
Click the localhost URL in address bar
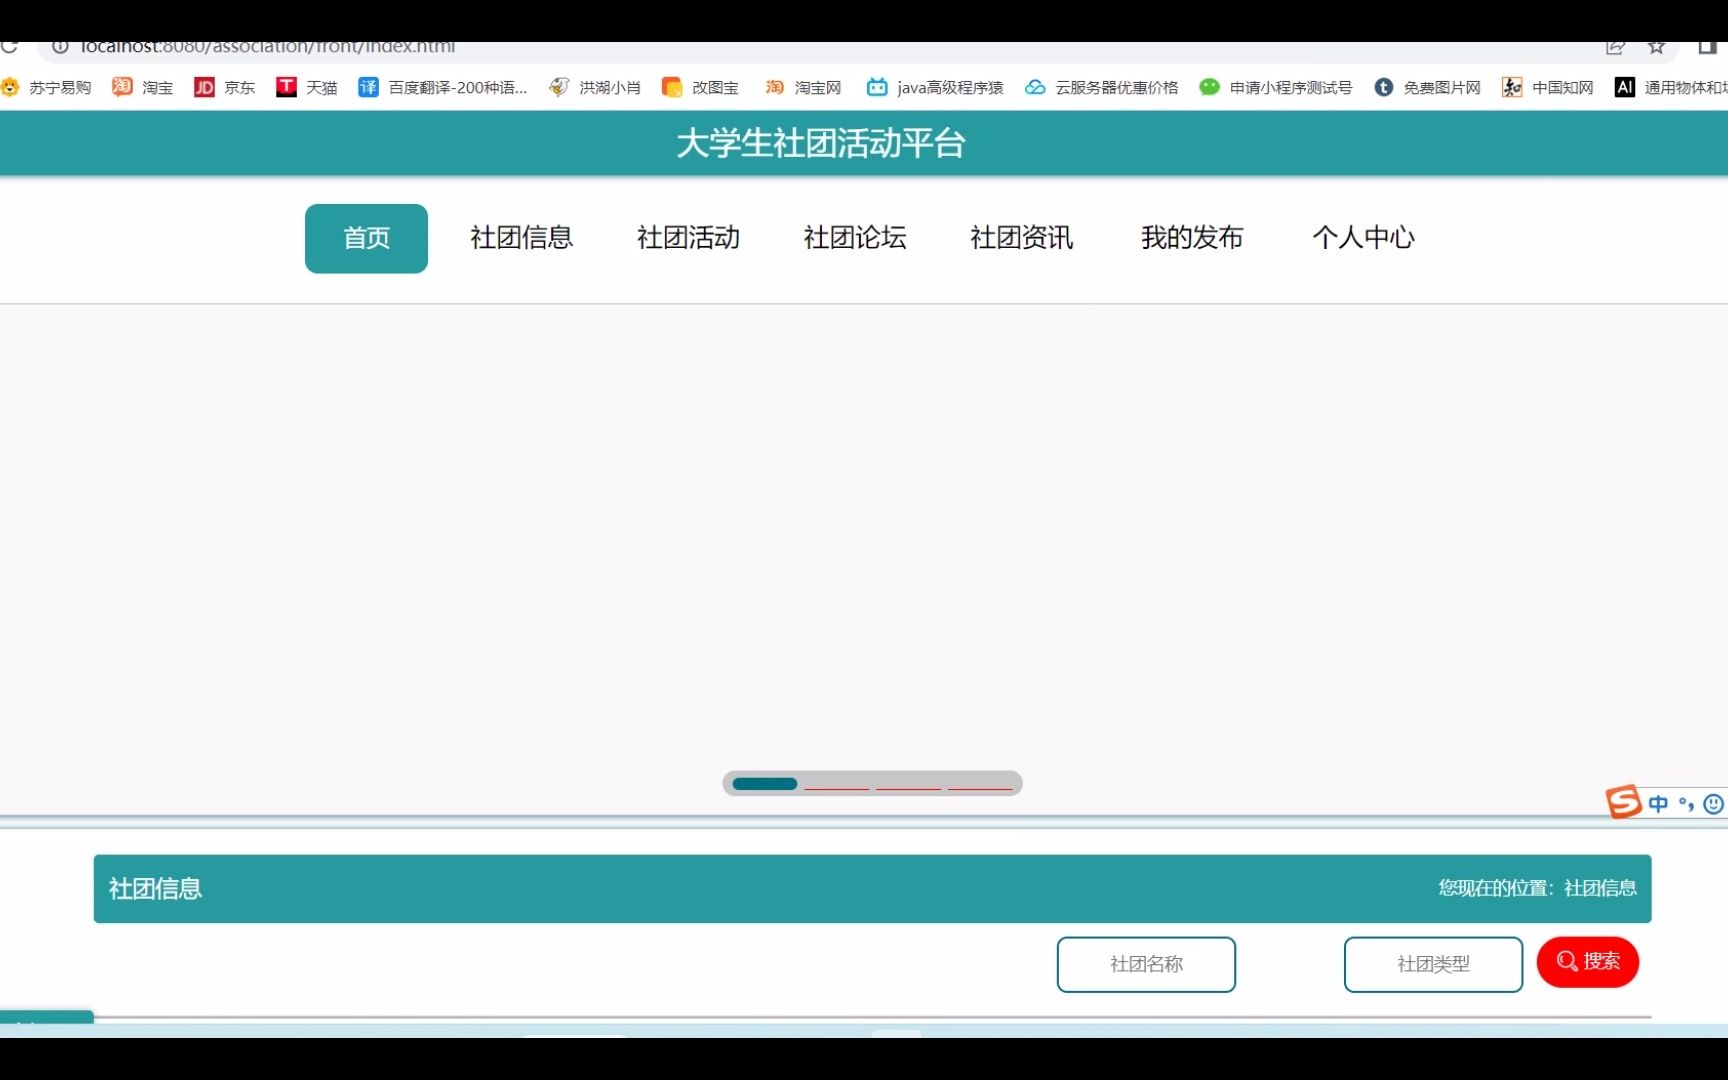coord(267,47)
